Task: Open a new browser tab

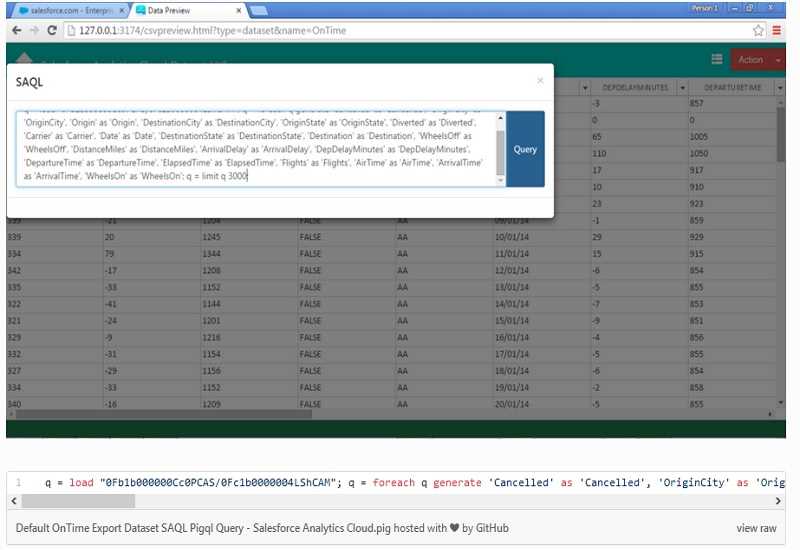Action: point(259,10)
